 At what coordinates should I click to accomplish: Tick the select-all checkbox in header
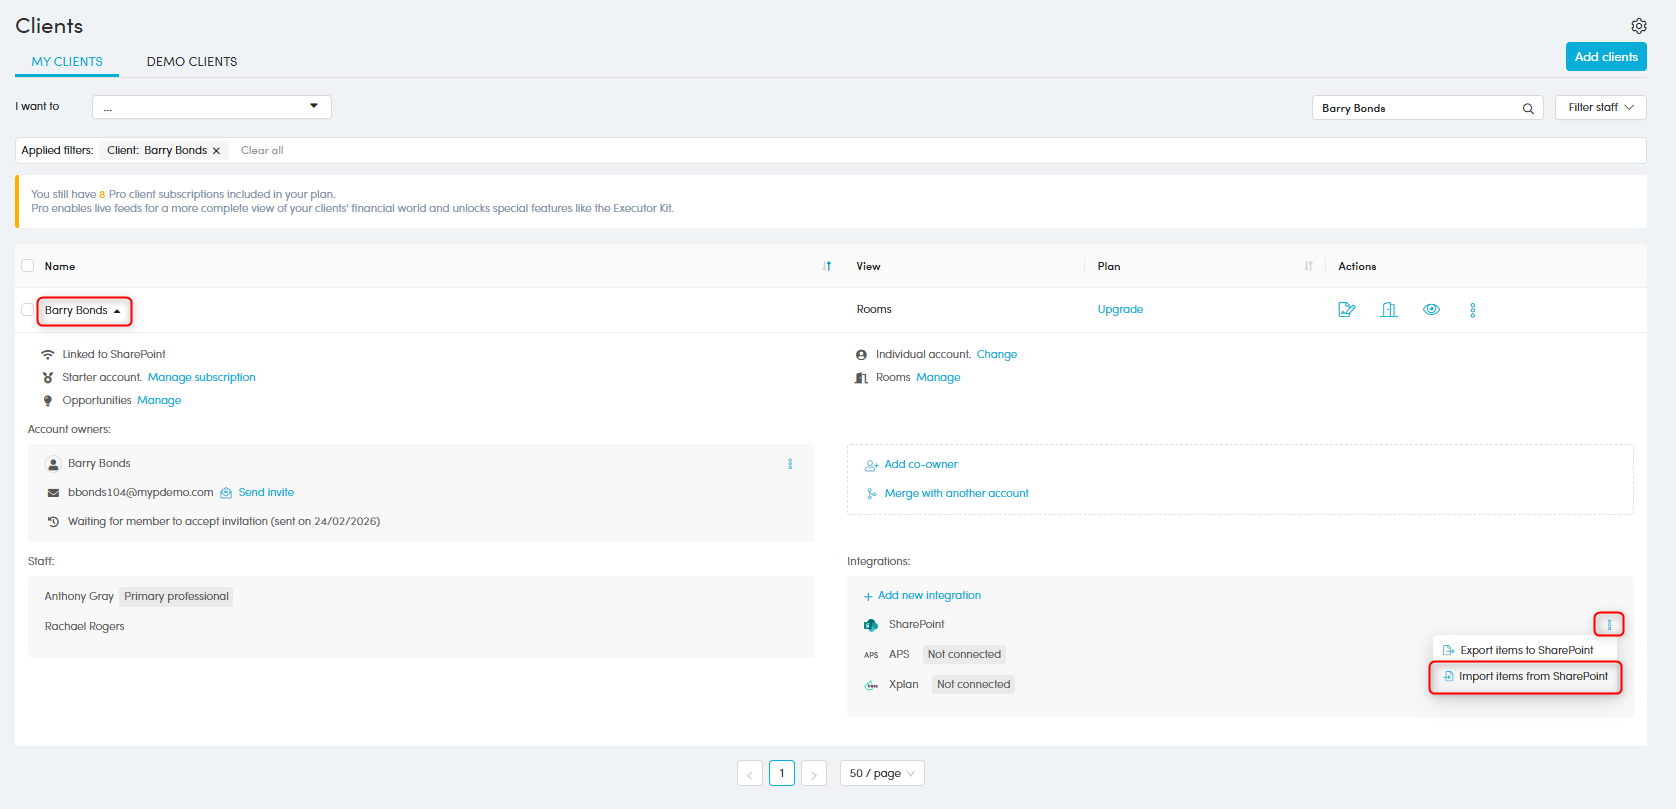(28, 266)
